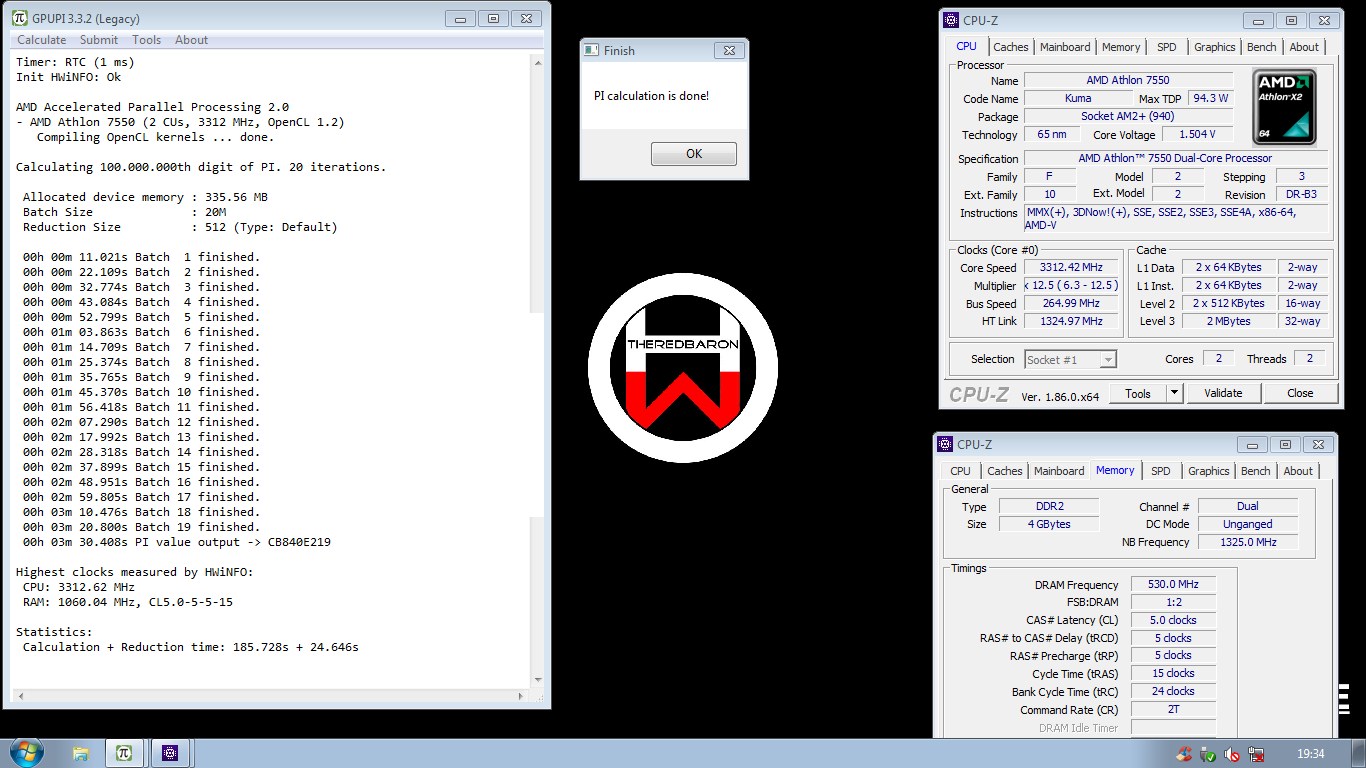Open the Memory tab in top CPU-Z
This screenshot has width=1366, height=768.
click(x=1121, y=47)
